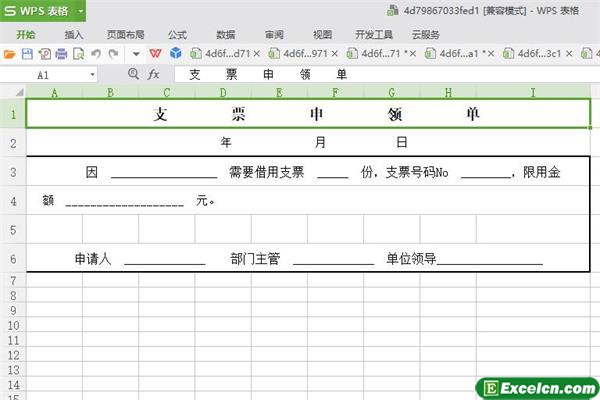Viewport: 600px width, 400px height.
Task: Select row 4 header
Action: tap(13, 201)
